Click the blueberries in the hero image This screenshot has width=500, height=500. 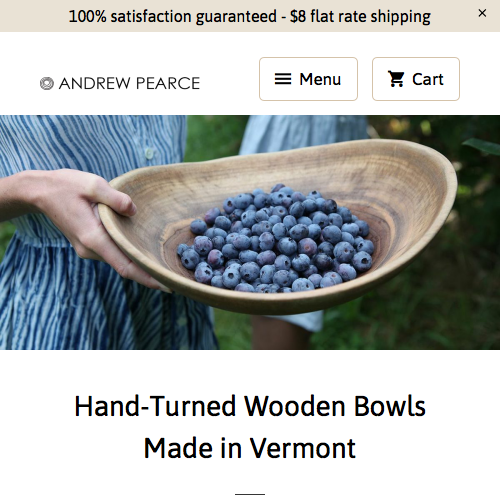277,238
